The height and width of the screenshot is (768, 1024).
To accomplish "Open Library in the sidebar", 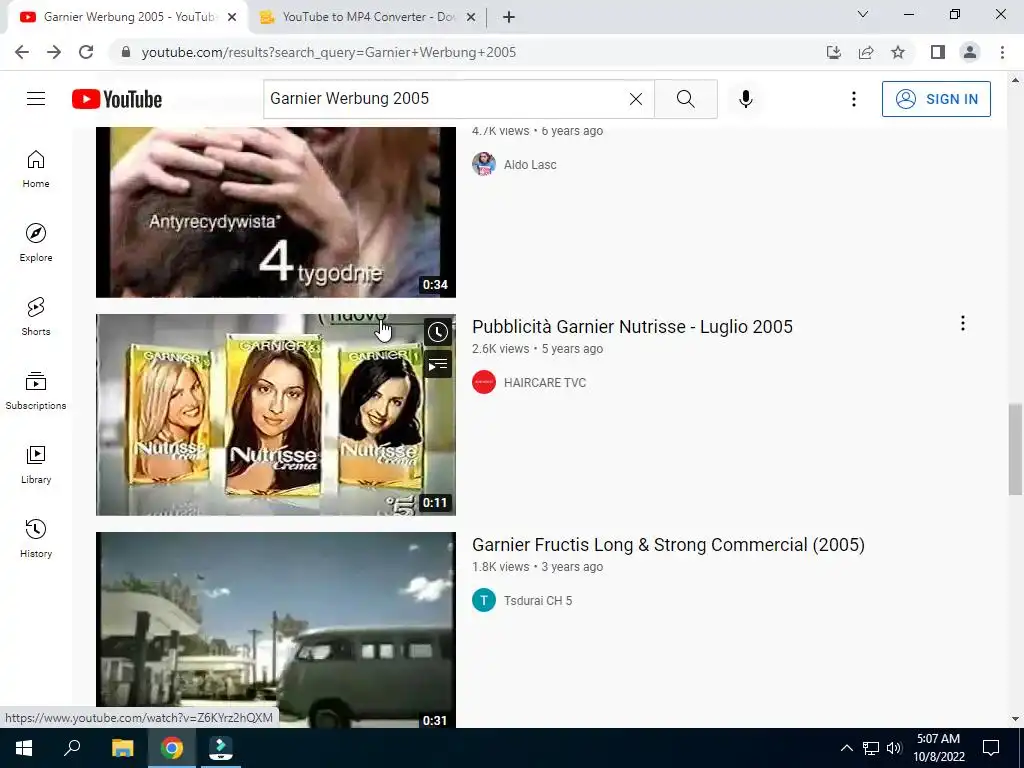I will tap(36, 464).
